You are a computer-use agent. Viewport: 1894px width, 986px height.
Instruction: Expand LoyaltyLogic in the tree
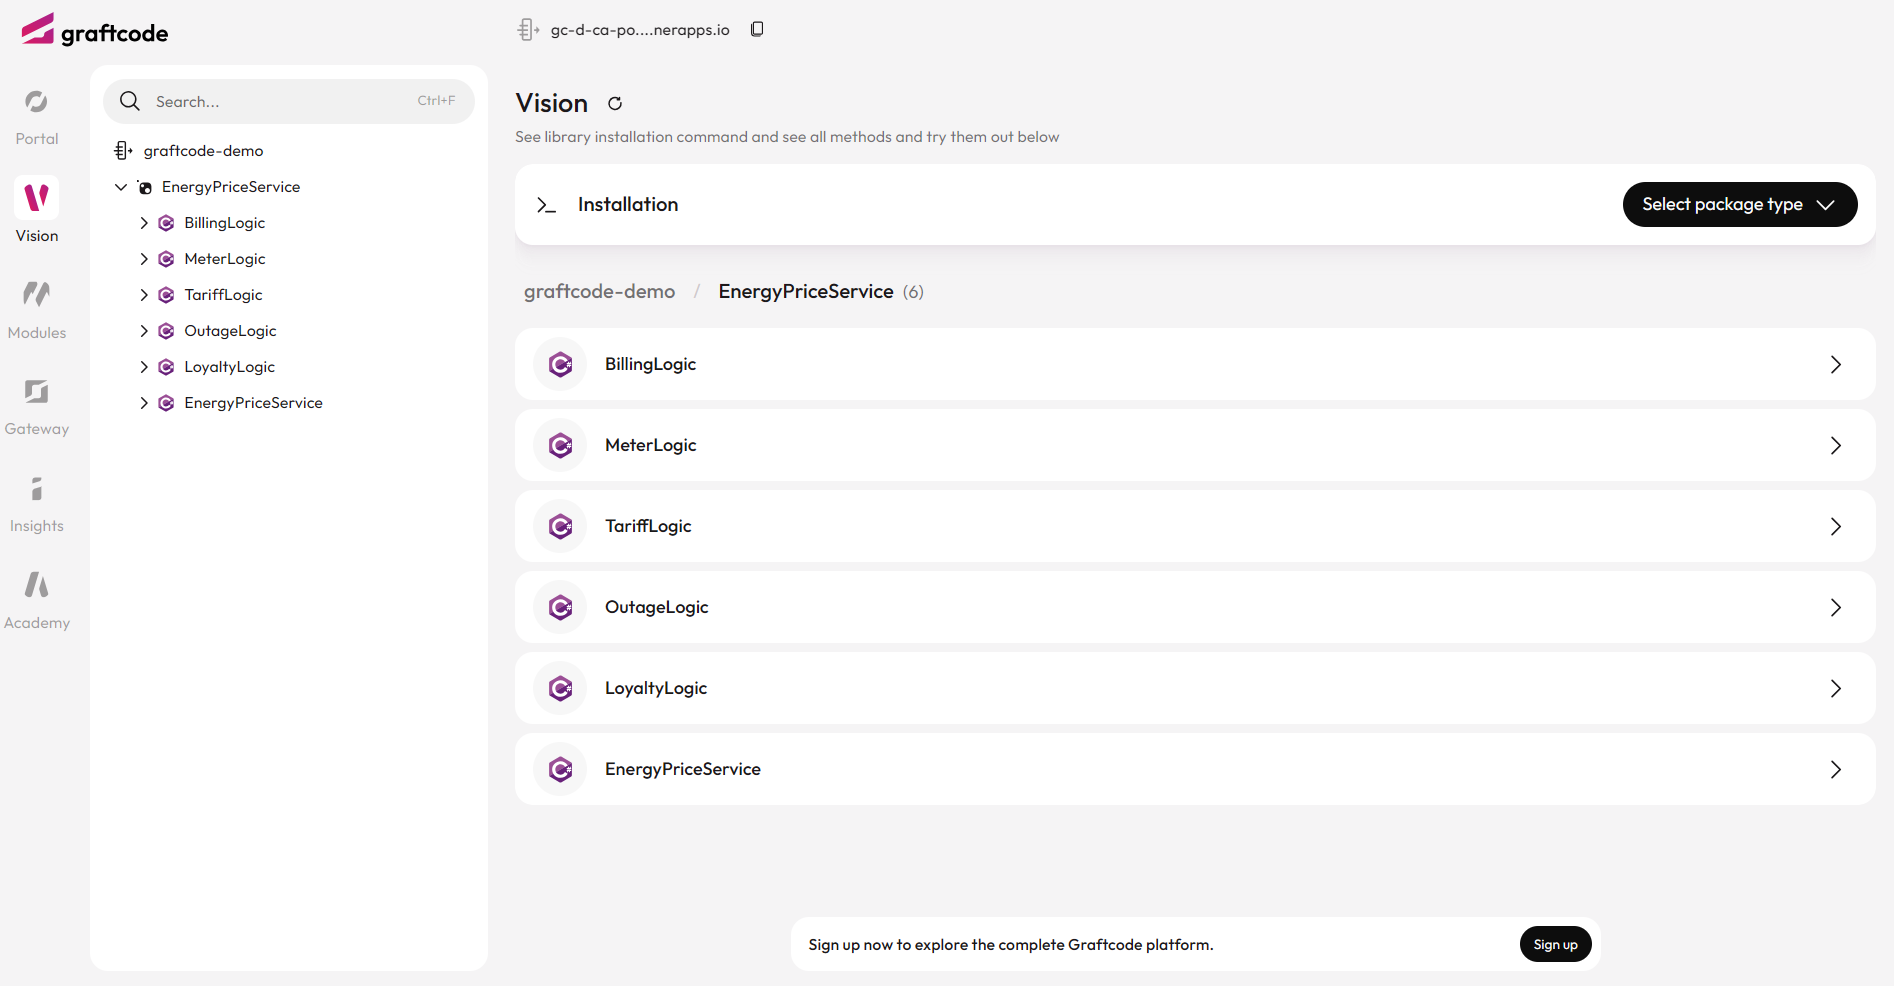pyautogui.click(x=144, y=367)
